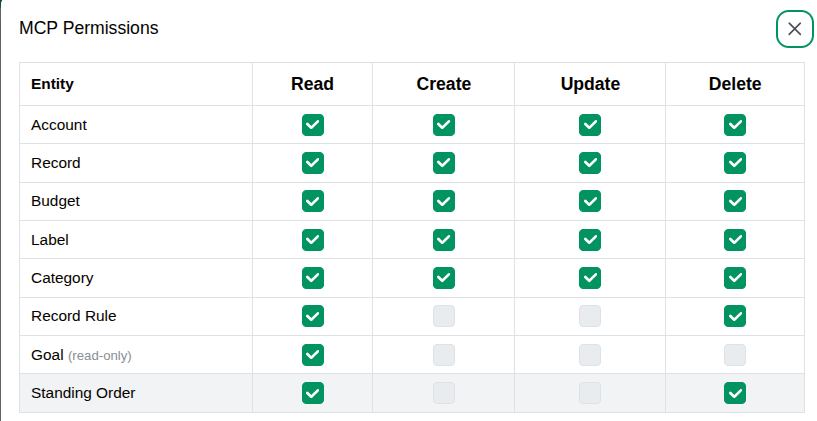
Task: Click the disabled Create checkbox for Goal
Action: (x=444, y=355)
